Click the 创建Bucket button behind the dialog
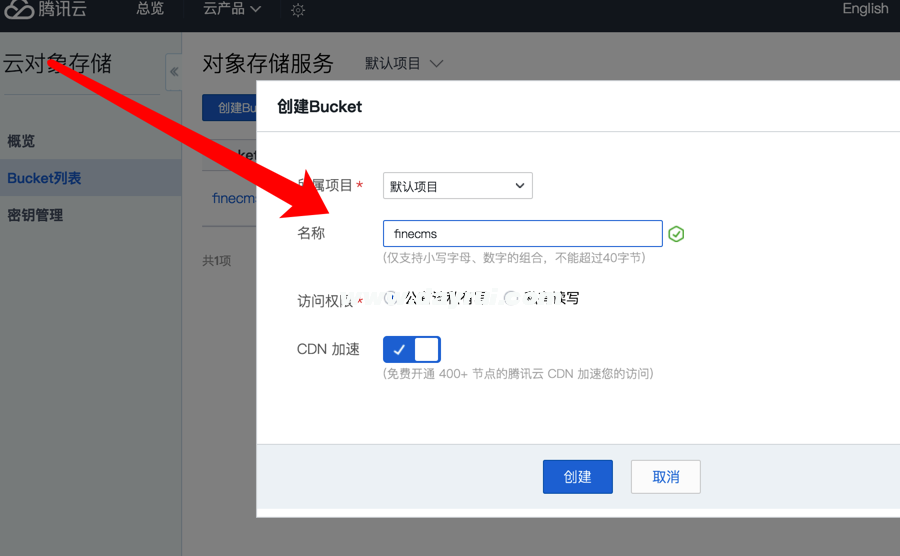This screenshot has width=900, height=556. click(x=230, y=108)
